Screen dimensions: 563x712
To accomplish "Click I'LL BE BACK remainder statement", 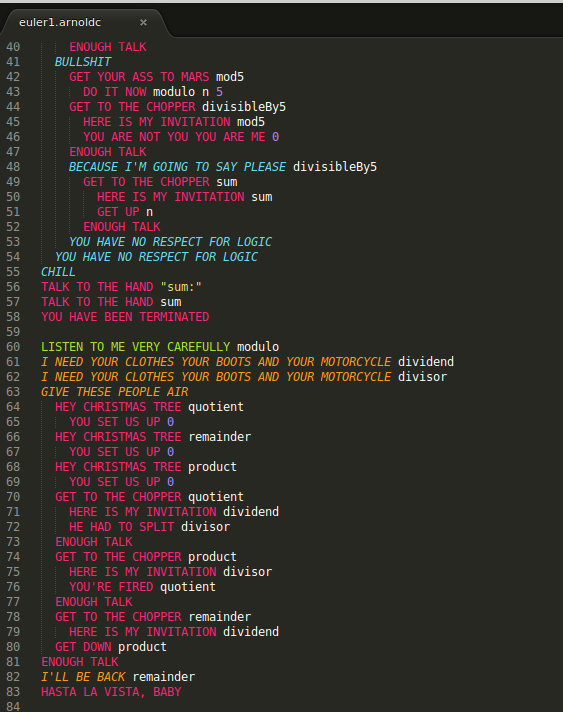I will pyautogui.click(x=118, y=677).
